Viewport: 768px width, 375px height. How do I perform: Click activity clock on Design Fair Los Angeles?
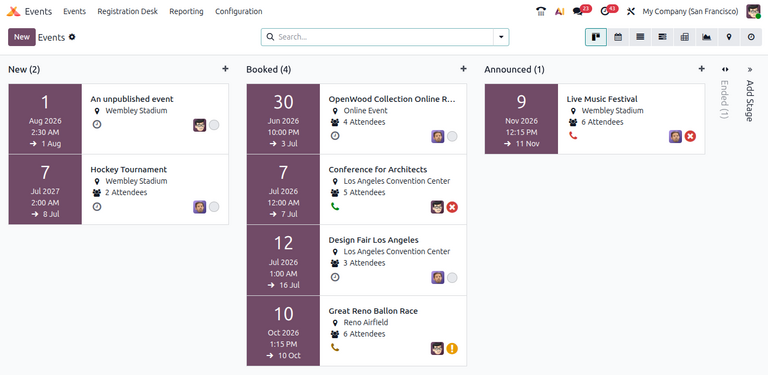click(x=335, y=277)
